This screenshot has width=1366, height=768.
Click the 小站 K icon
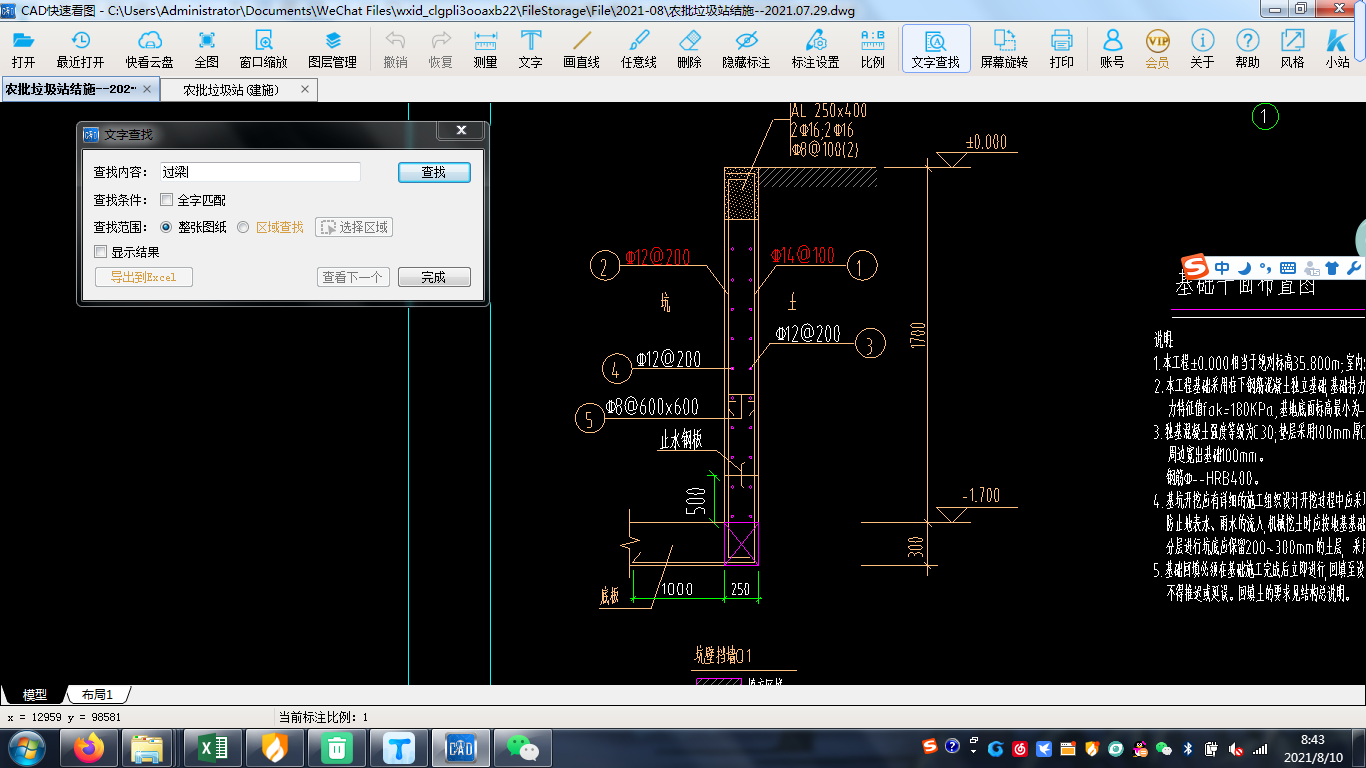[1337, 49]
